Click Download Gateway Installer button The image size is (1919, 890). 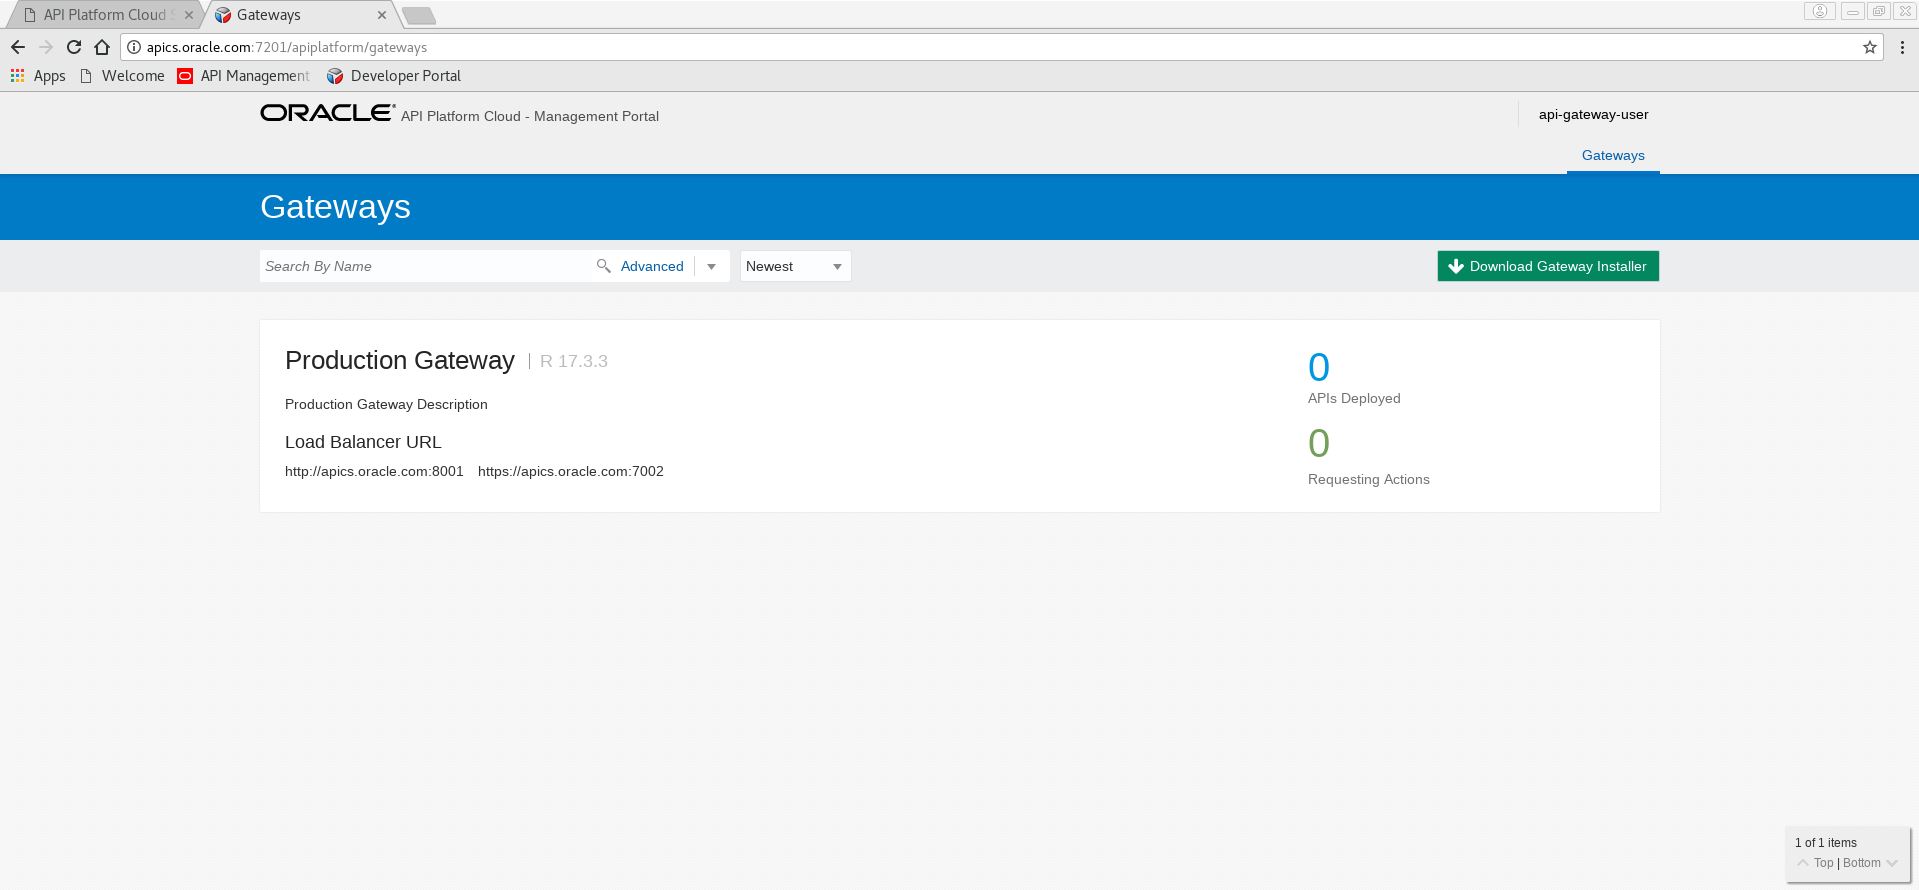[1547, 266]
